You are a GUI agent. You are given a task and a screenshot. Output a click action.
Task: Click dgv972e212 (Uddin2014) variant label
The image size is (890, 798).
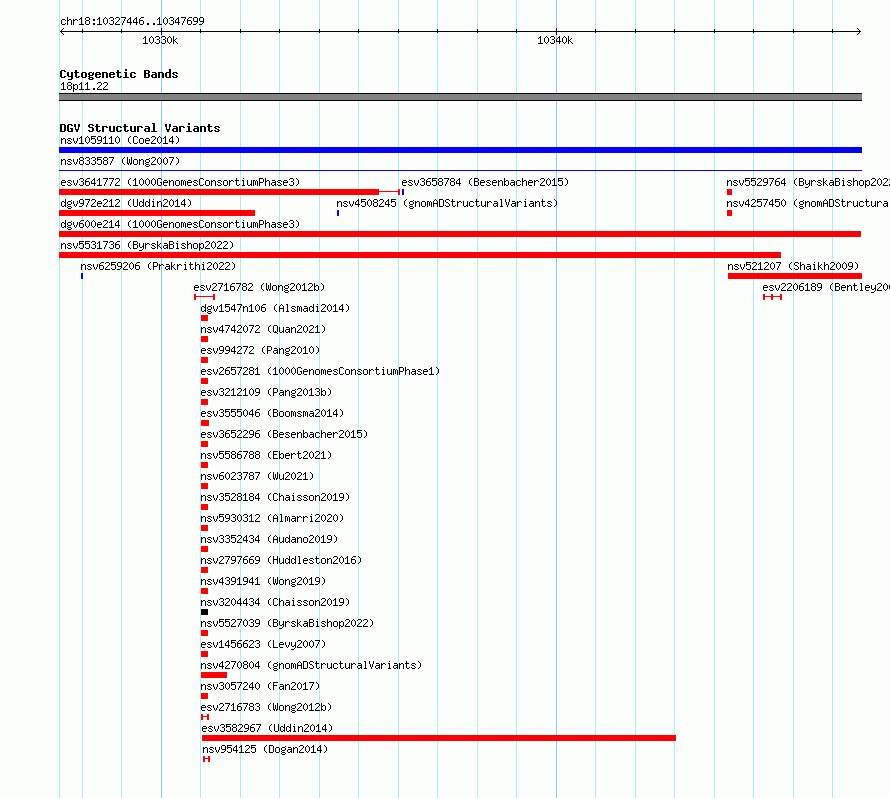coord(126,203)
